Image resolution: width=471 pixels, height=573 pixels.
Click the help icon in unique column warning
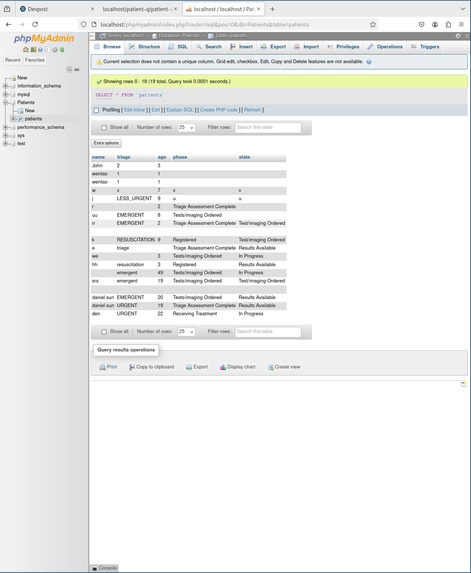pyautogui.click(x=369, y=62)
